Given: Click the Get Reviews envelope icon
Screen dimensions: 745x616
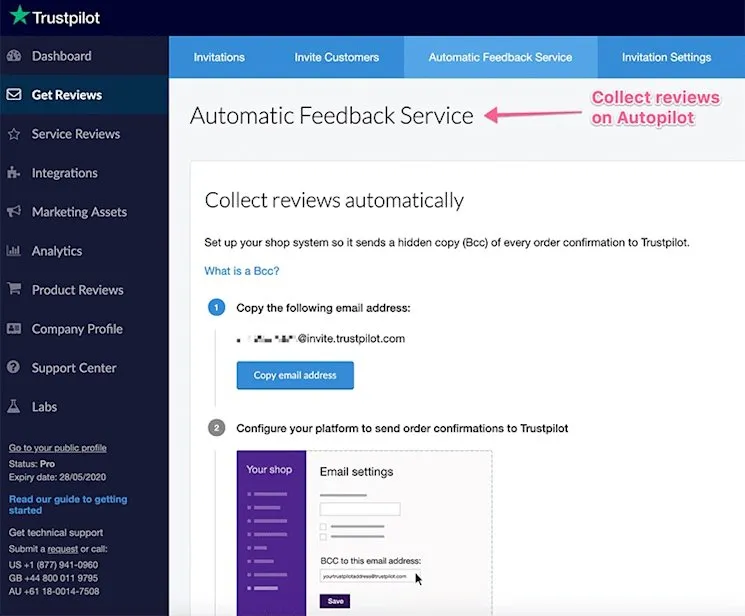Looking at the screenshot, I should (14, 95).
